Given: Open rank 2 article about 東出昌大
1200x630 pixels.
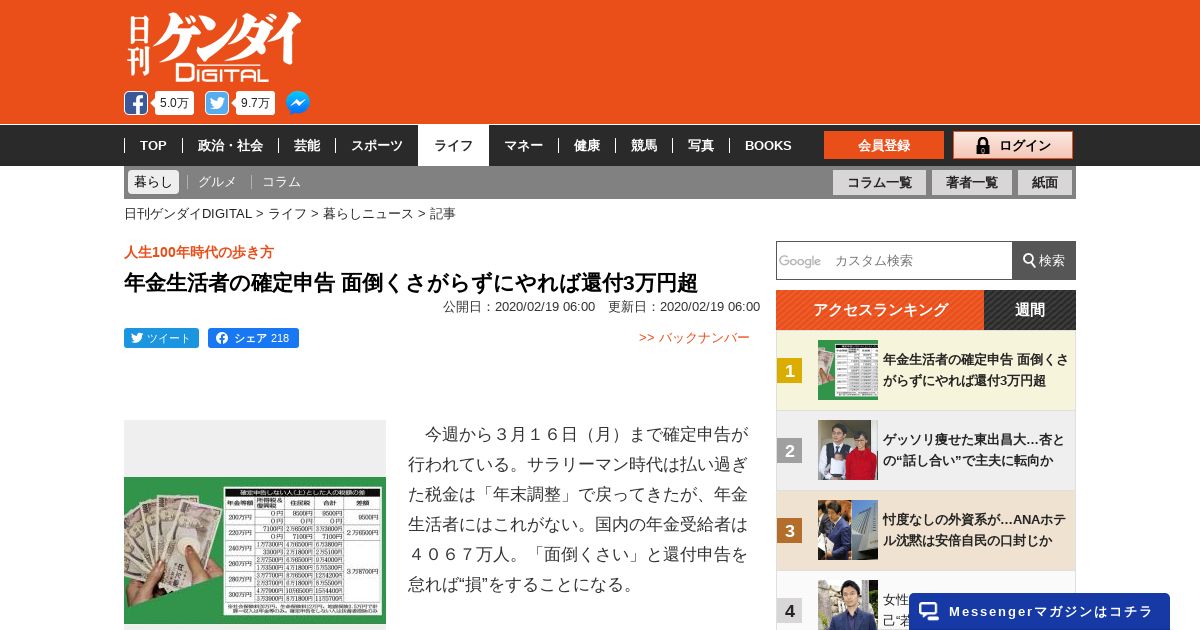Looking at the screenshot, I should pyautogui.click(x=974, y=450).
